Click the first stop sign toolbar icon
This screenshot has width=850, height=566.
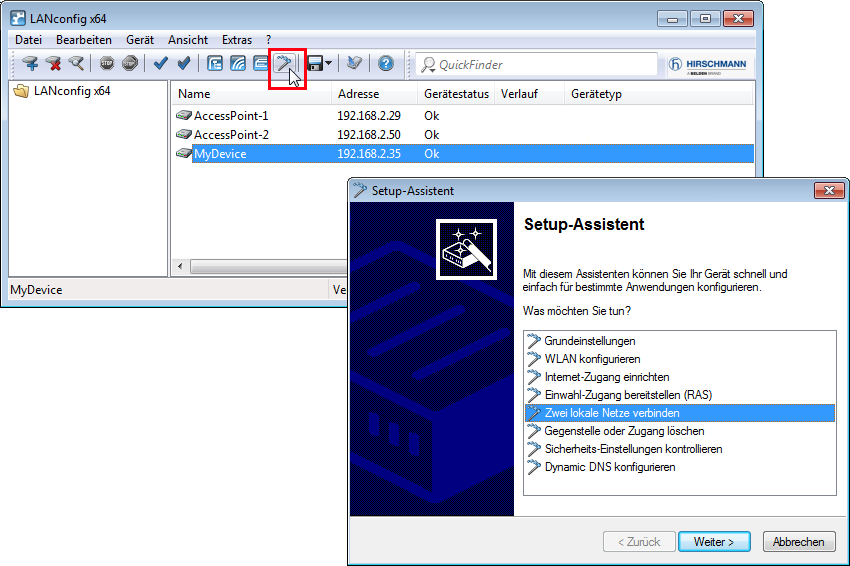[107, 64]
